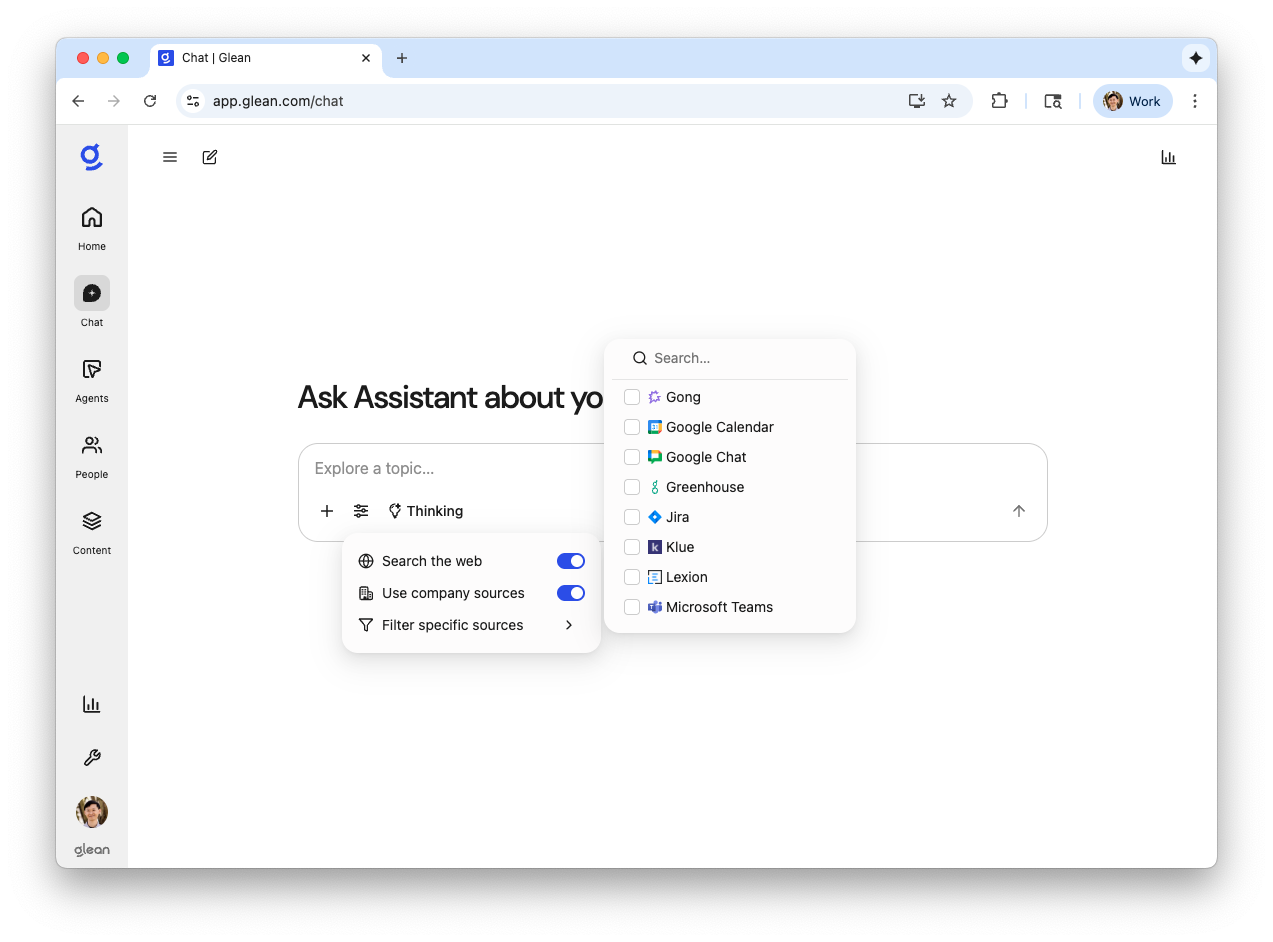Click the sliders settings icon in chat box

tap(361, 511)
